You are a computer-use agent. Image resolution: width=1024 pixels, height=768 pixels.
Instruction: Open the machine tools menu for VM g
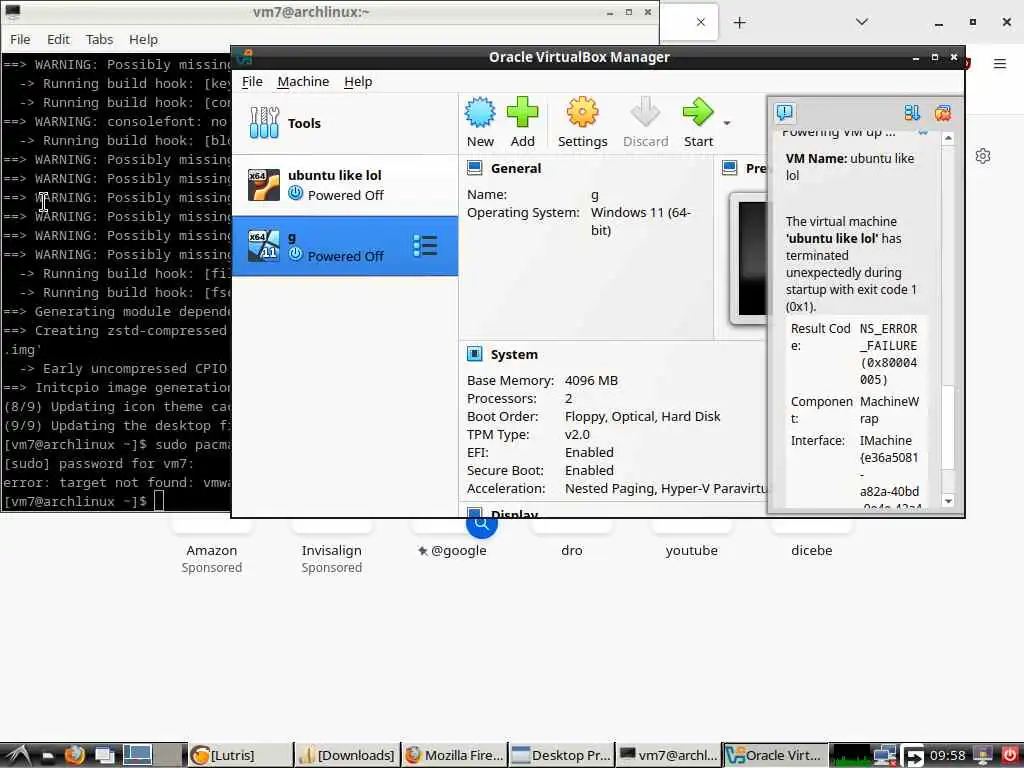(425, 246)
